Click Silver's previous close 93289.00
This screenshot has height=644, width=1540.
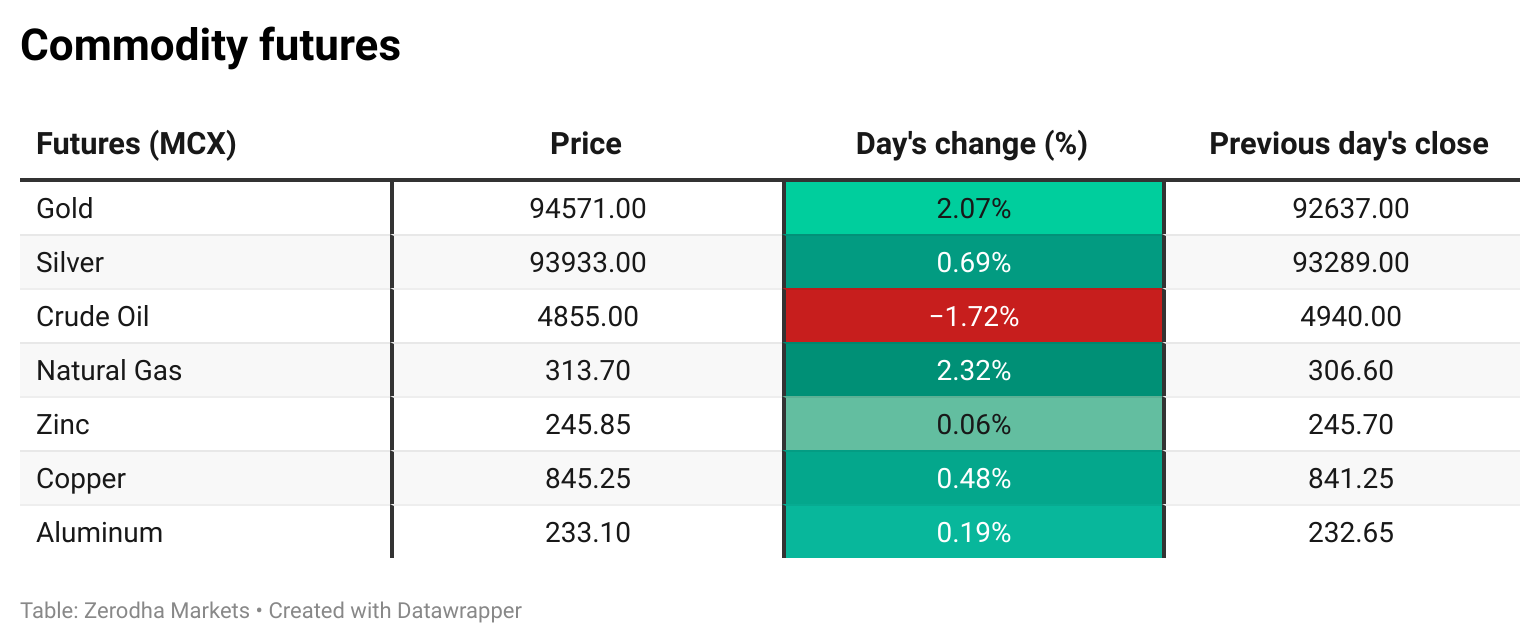pos(1351,263)
